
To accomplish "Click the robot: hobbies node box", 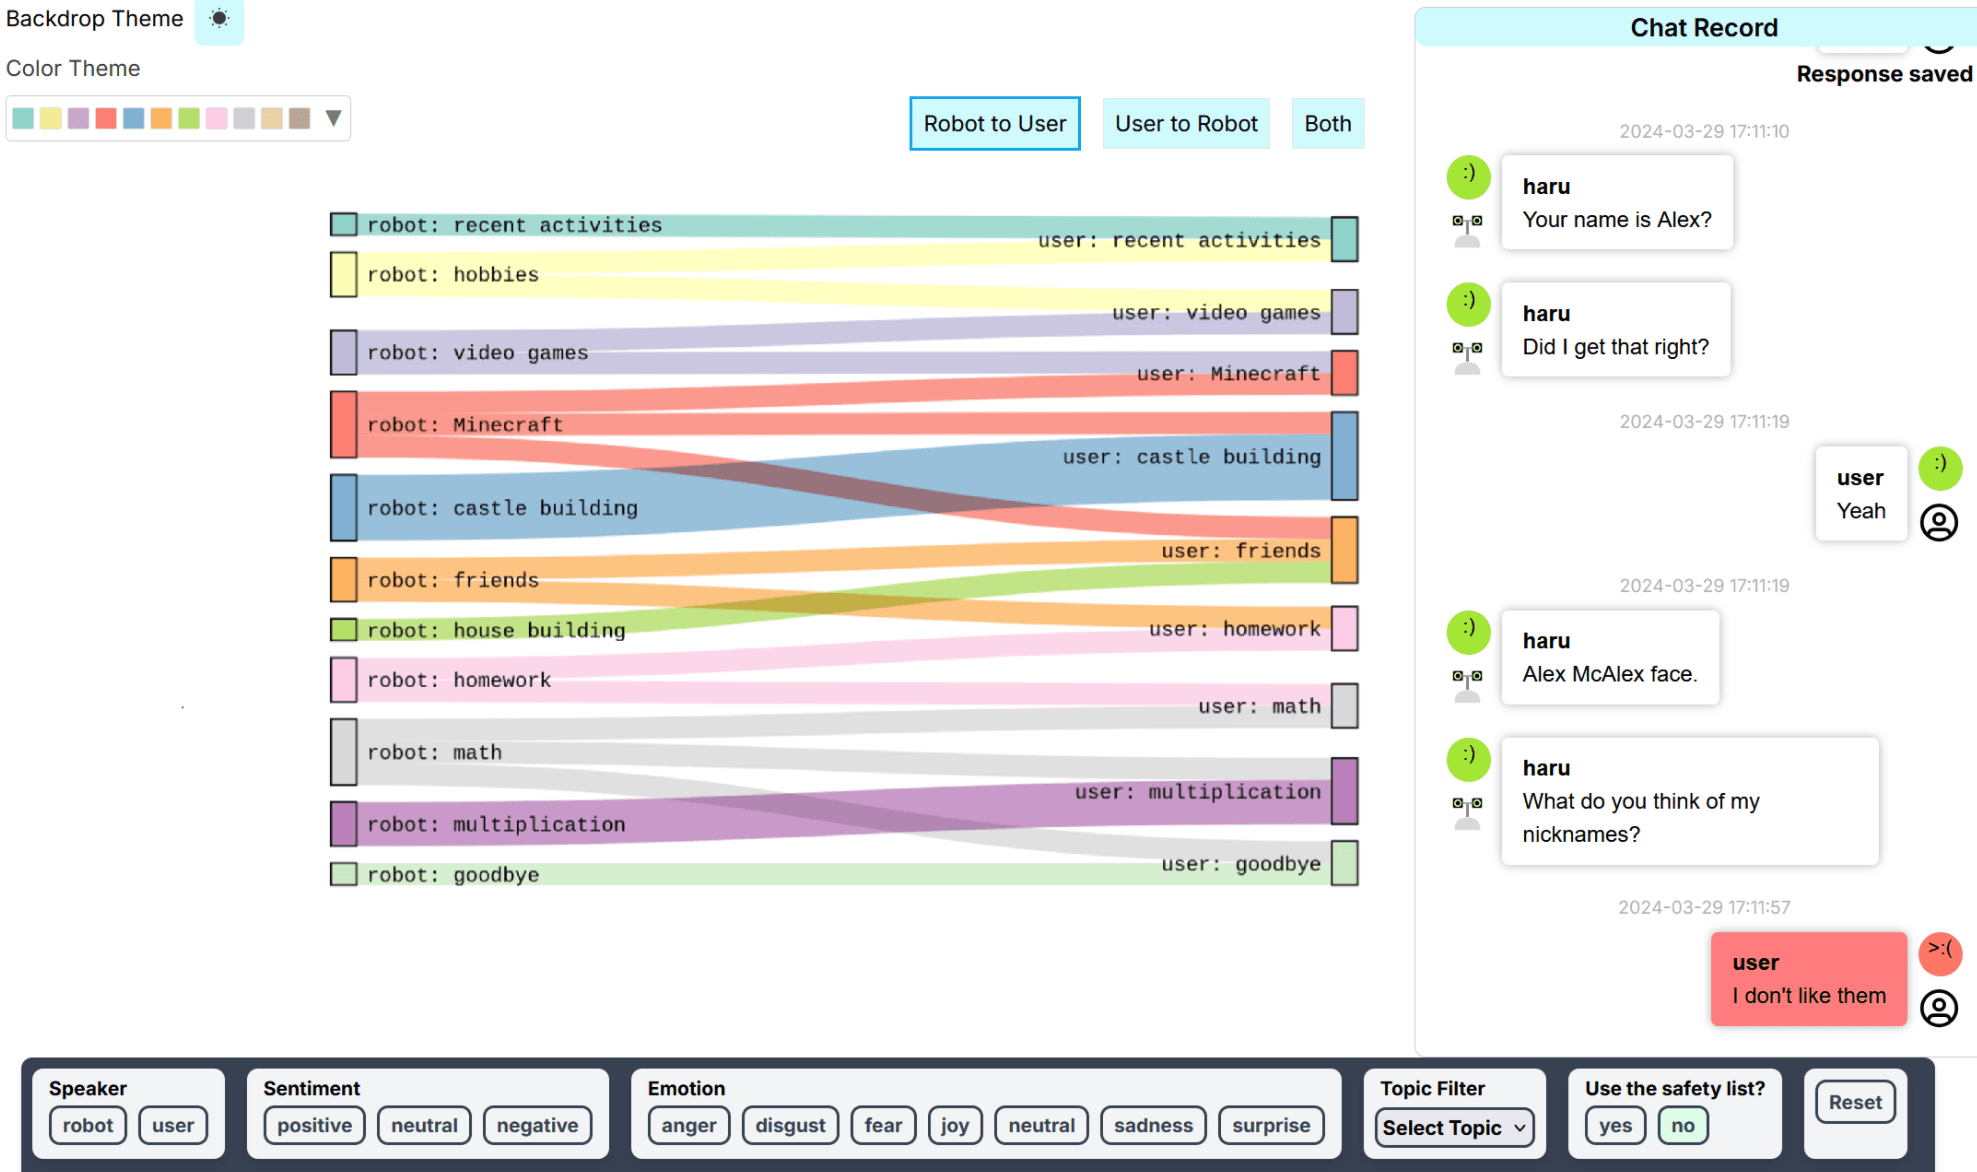I will pyautogui.click(x=344, y=274).
